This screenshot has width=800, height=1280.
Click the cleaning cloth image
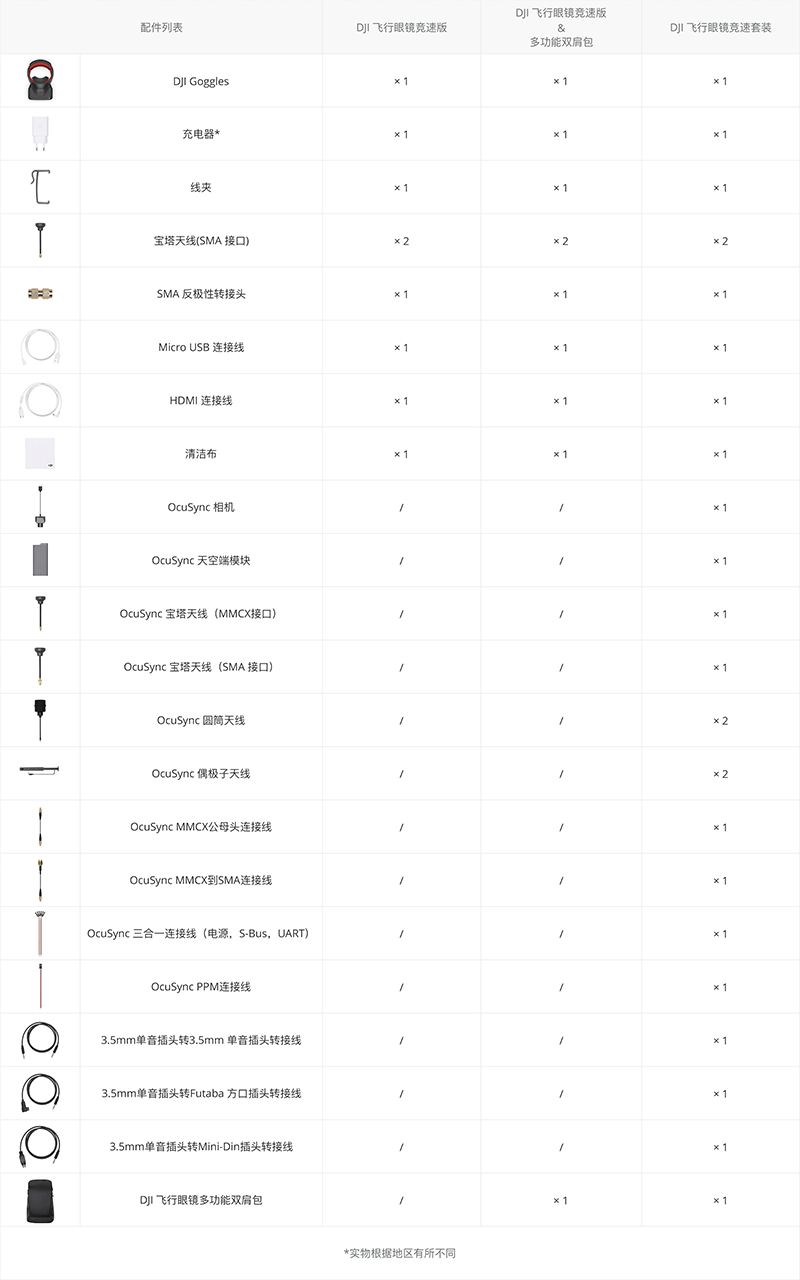tap(40, 454)
